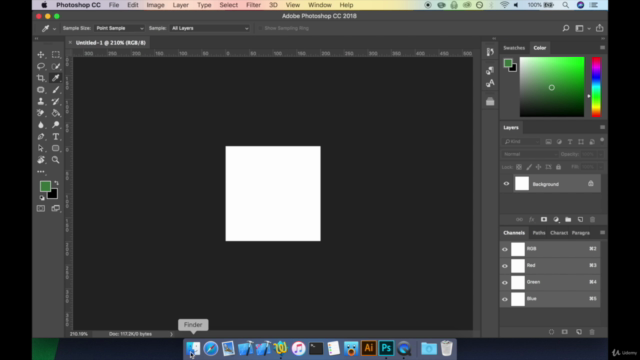Create a new layer
The image size is (640, 360).
click(580, 220)
